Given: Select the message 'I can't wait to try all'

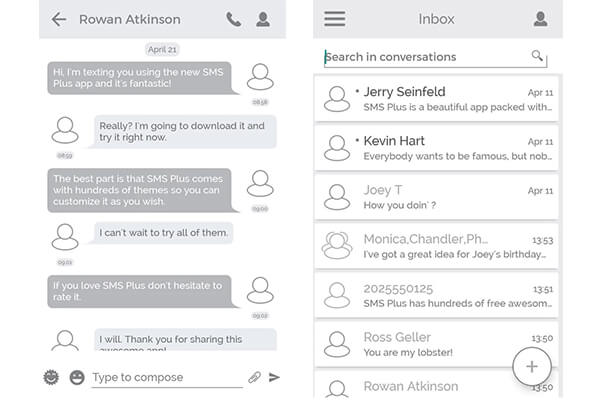Looking at the screenshot, I should coord(163,233).
